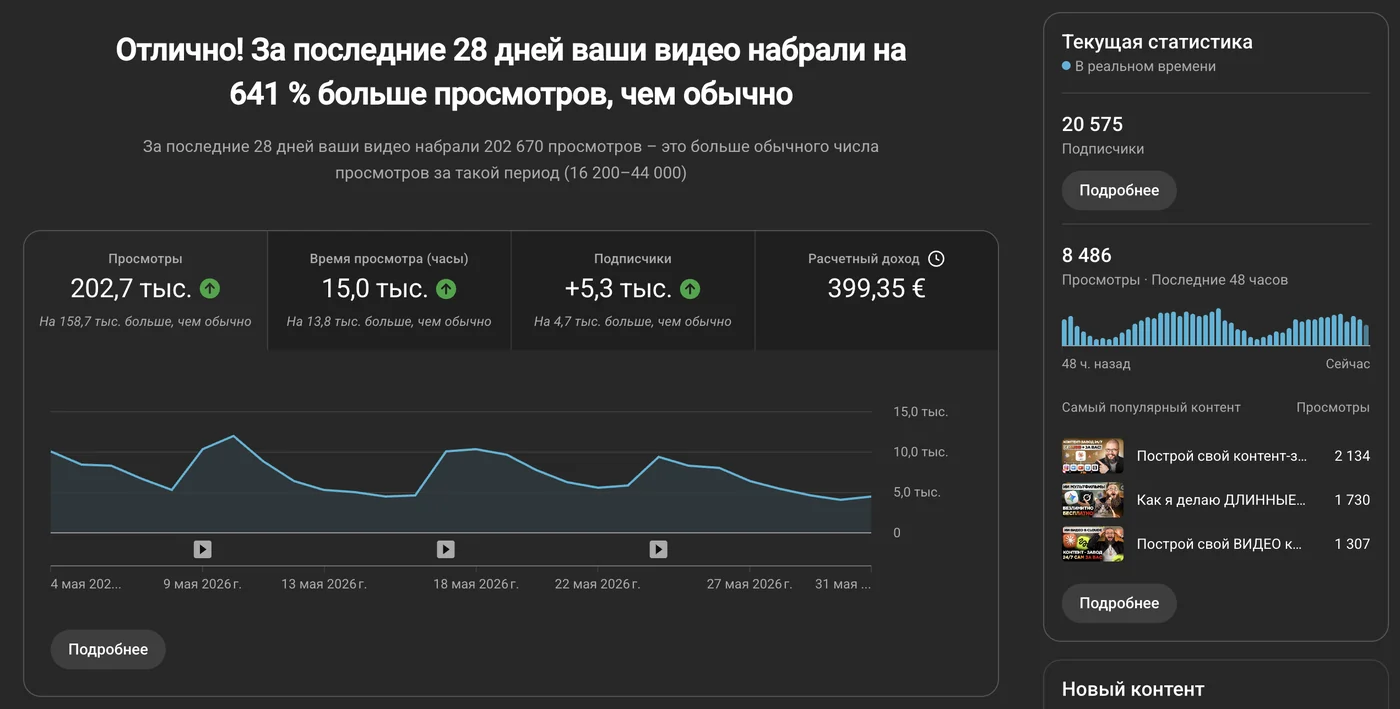This screenshot has height=709, width=1400.
Task: Click video marker near 27 мая 2026
Action: click(658, 549)
